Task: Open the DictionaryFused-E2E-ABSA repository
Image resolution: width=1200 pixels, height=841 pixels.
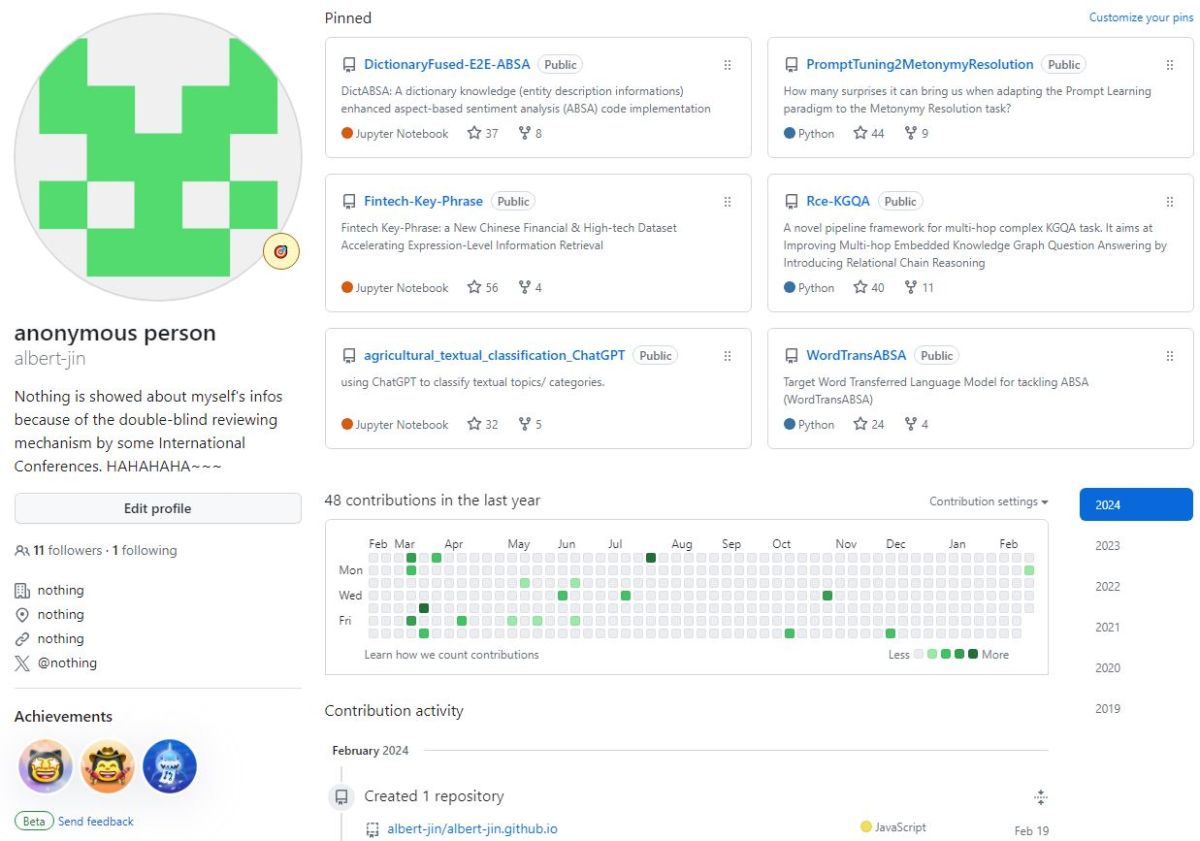Action: pyautogui.click(x=447, y=64)
